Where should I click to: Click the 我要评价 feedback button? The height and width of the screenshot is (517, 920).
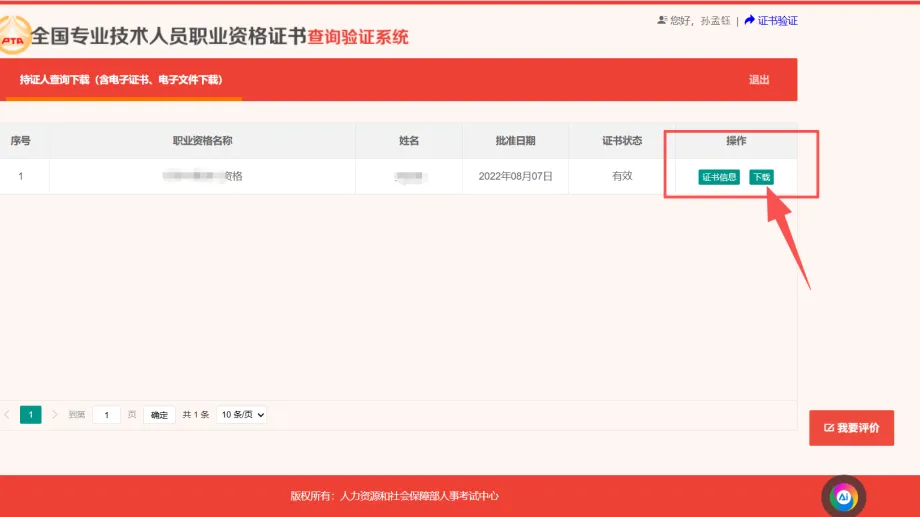(851, 428)
